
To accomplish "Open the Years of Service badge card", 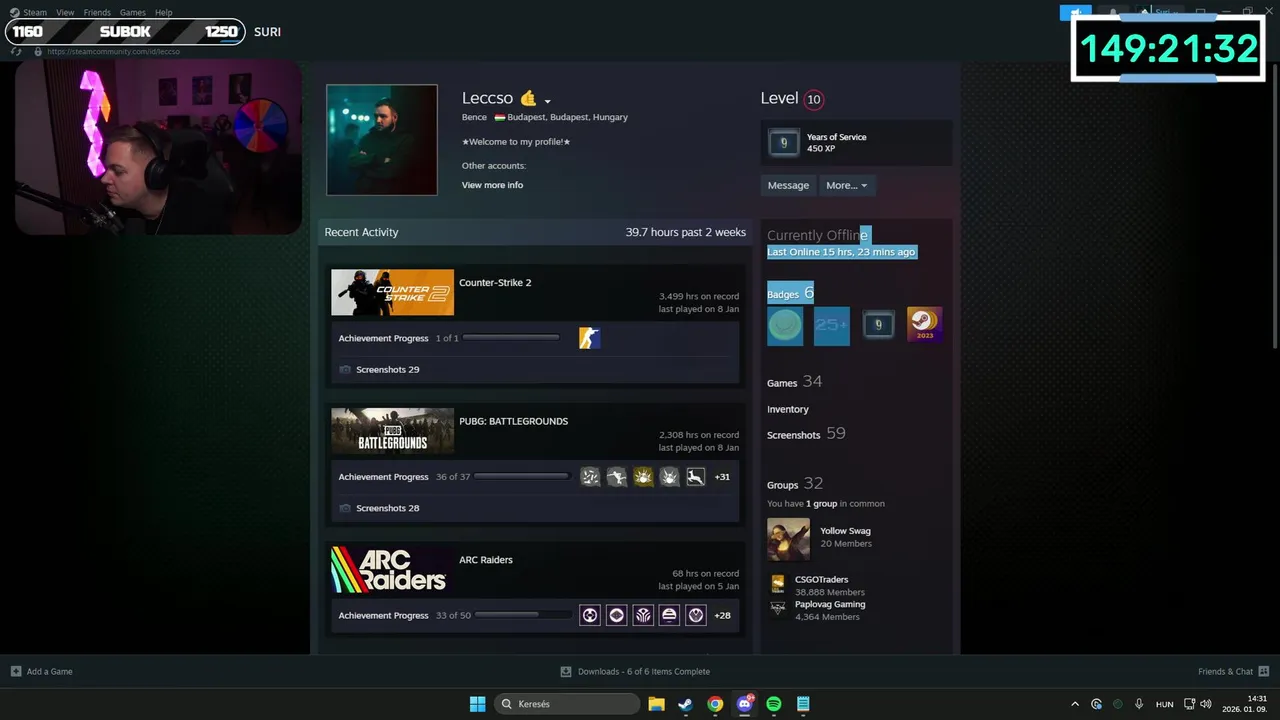I will [x=858, y=143].
